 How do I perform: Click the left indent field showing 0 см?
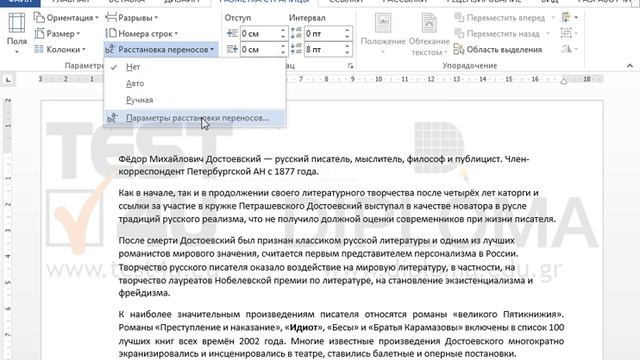point(260,34)
